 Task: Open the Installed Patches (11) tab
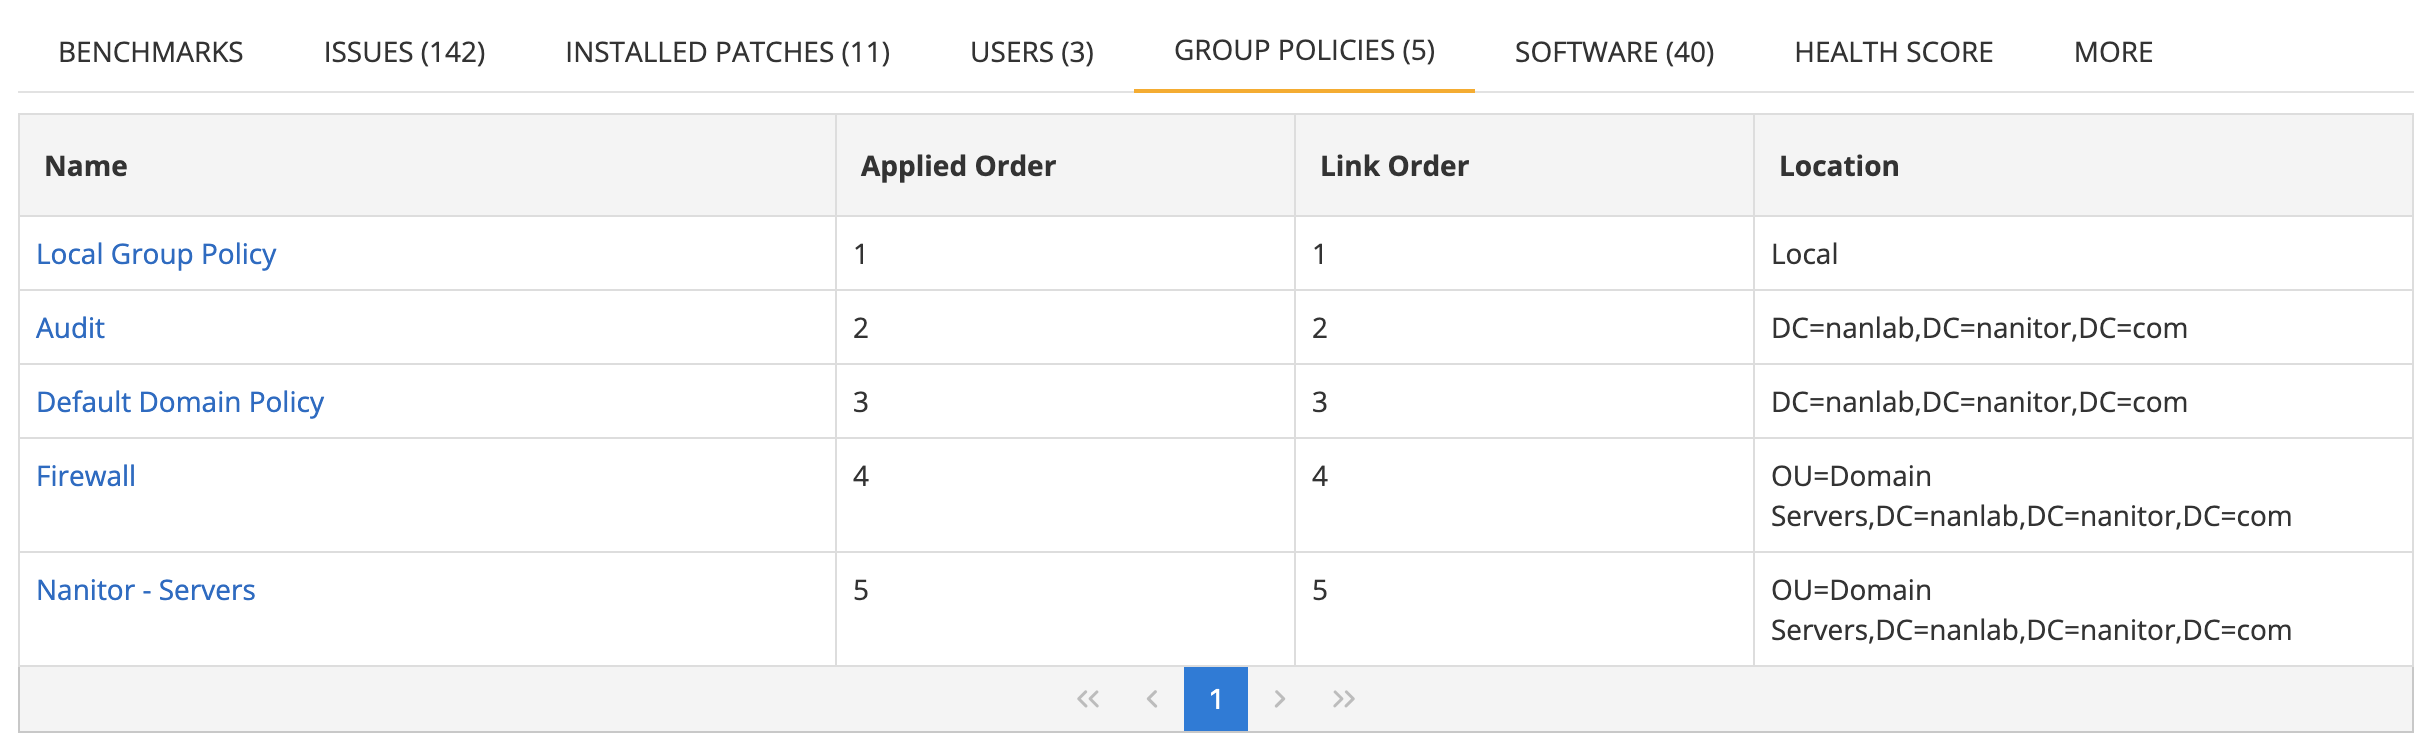(x=727, y=52)
